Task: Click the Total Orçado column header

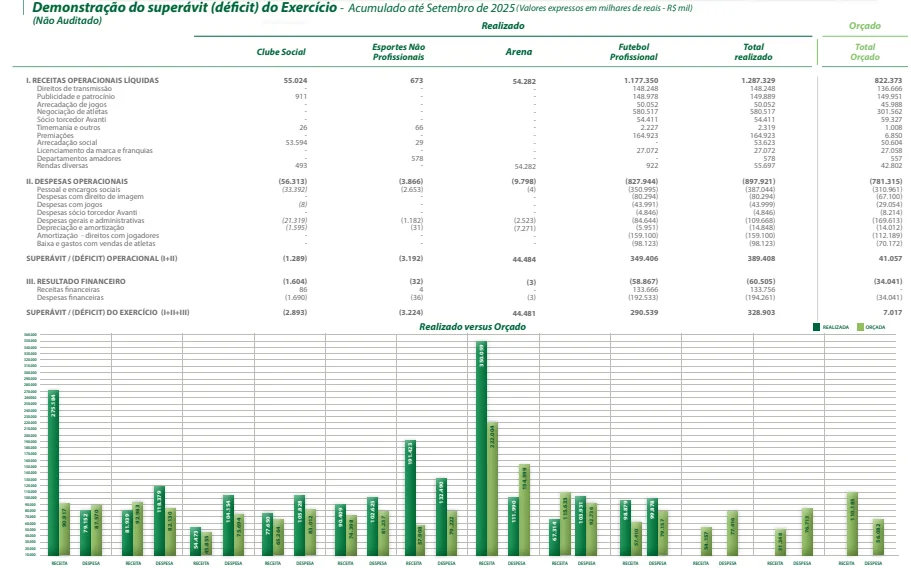Action: tap(864, 51)
